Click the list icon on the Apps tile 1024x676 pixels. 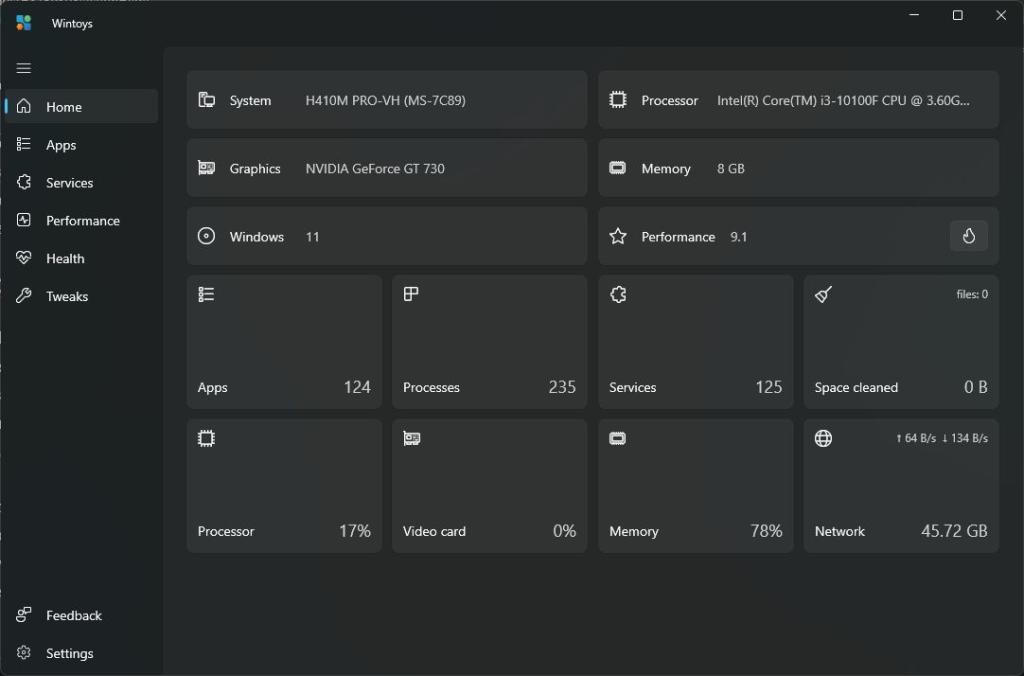tap(207, 294)
